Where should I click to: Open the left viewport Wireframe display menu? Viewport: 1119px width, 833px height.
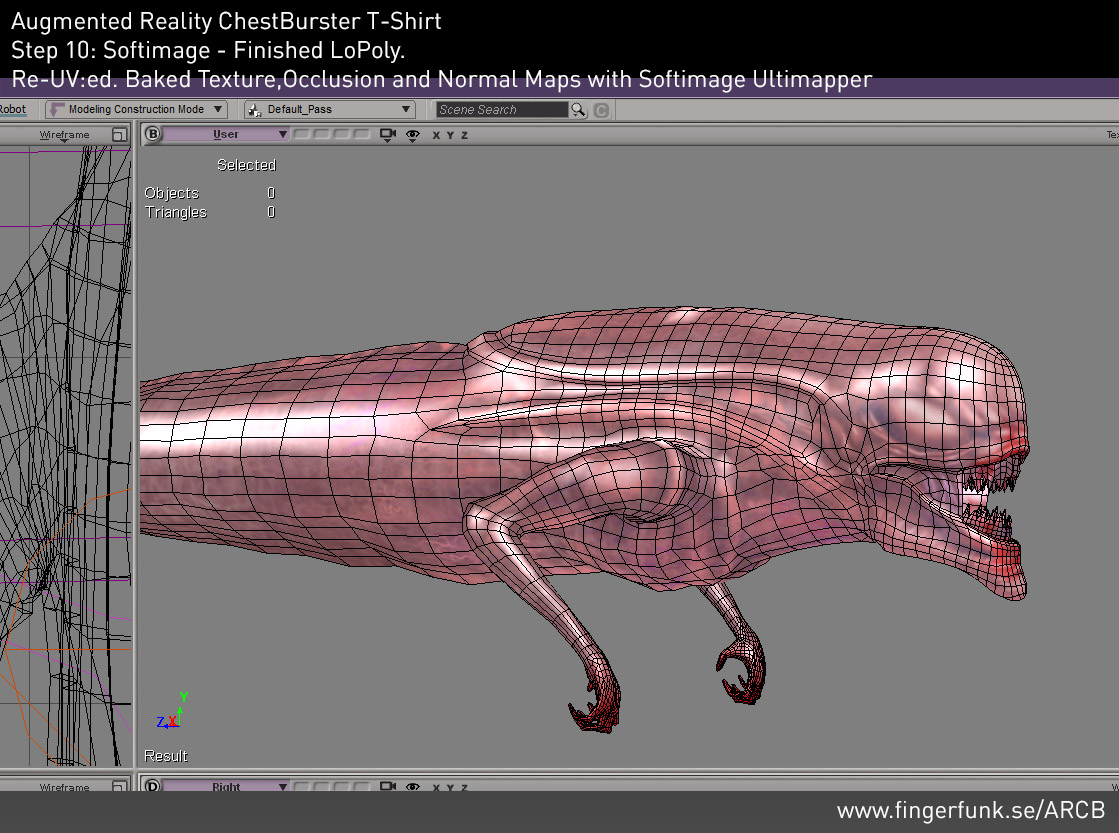(x=64, y=135)
